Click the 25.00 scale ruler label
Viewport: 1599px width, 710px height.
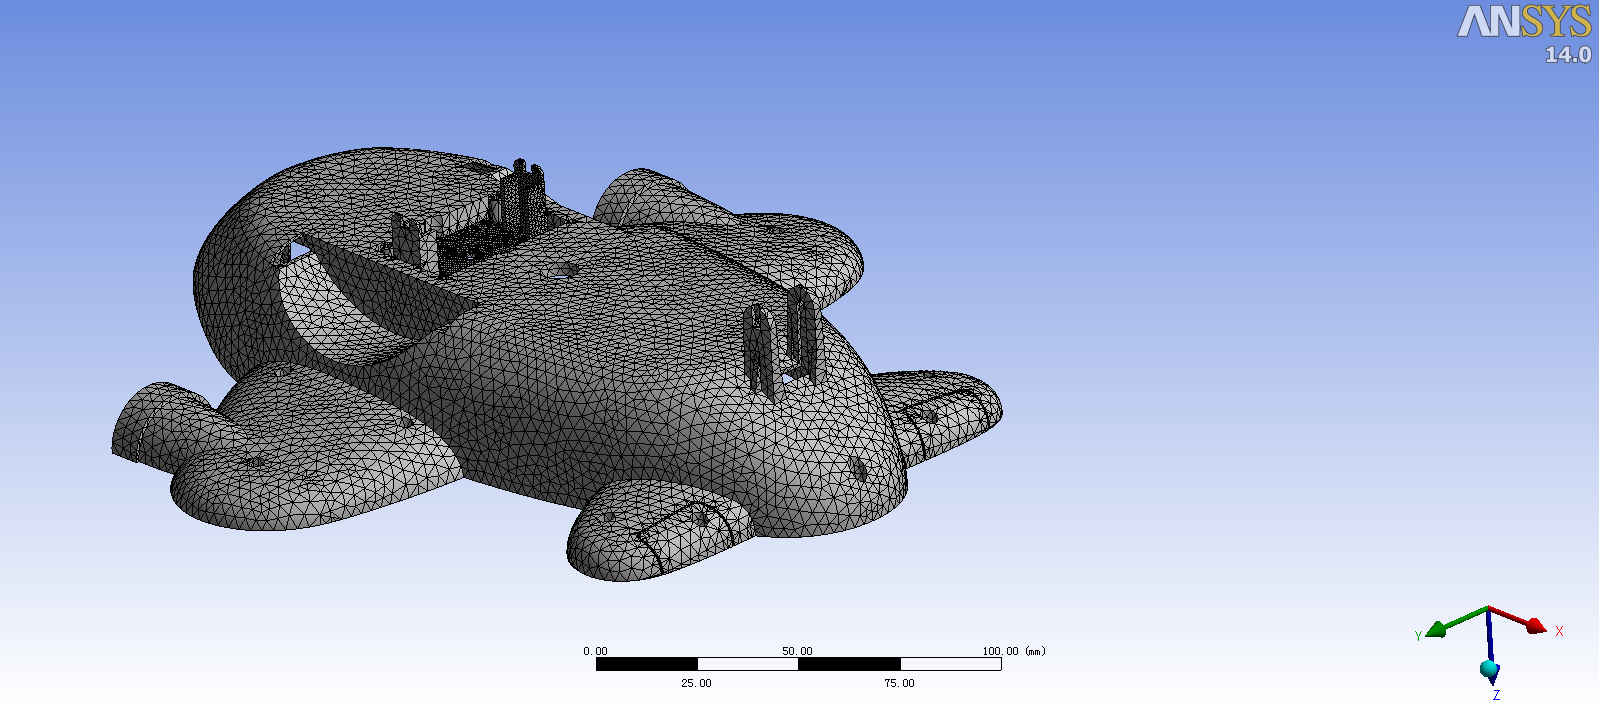[696, 683]
